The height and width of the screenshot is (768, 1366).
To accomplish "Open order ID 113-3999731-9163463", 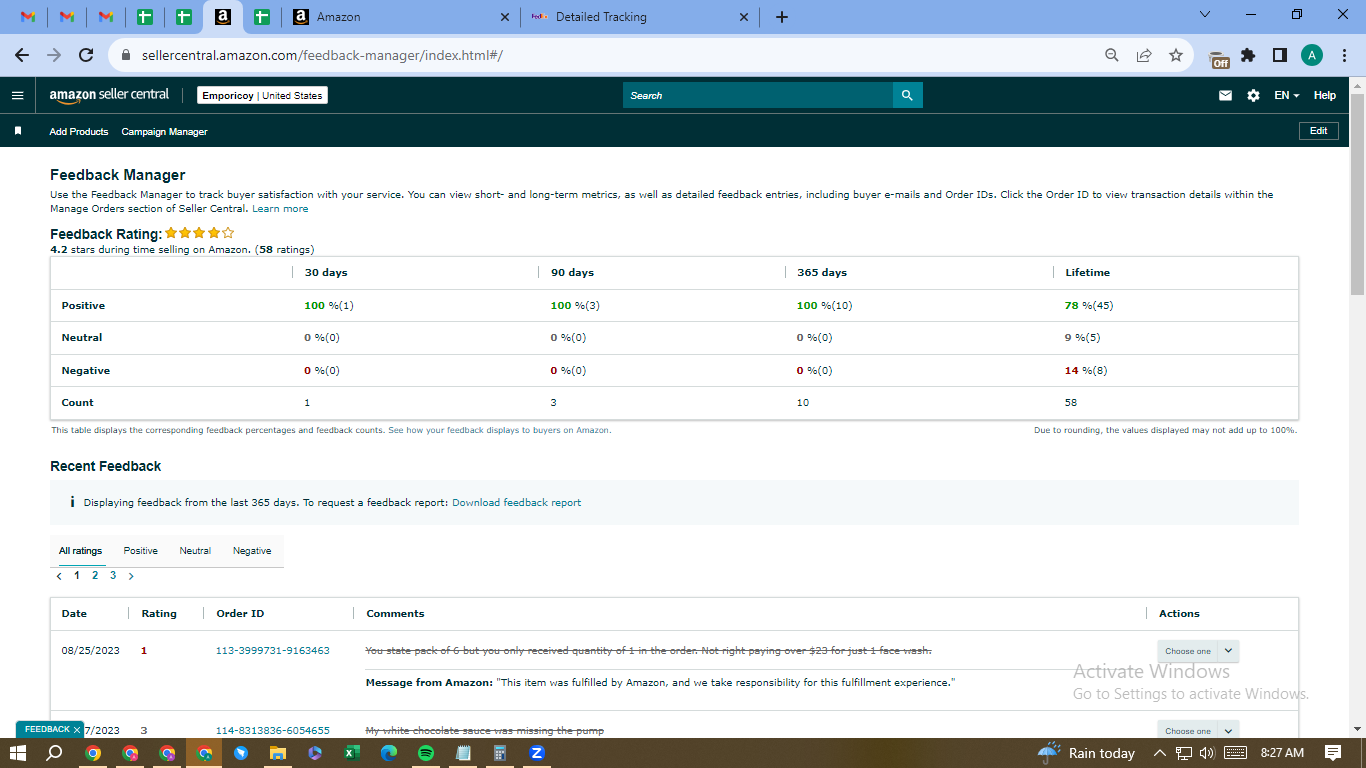I will tap(273, 650).
